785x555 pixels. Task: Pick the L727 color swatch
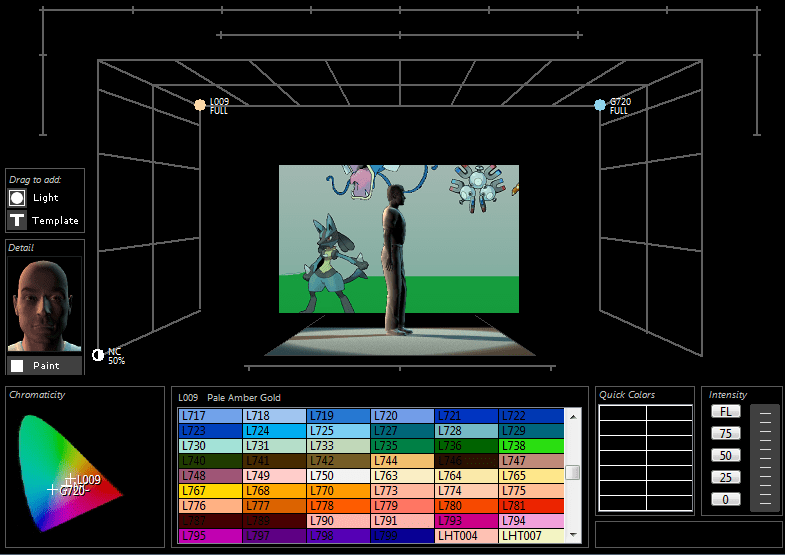coord(403,430)
